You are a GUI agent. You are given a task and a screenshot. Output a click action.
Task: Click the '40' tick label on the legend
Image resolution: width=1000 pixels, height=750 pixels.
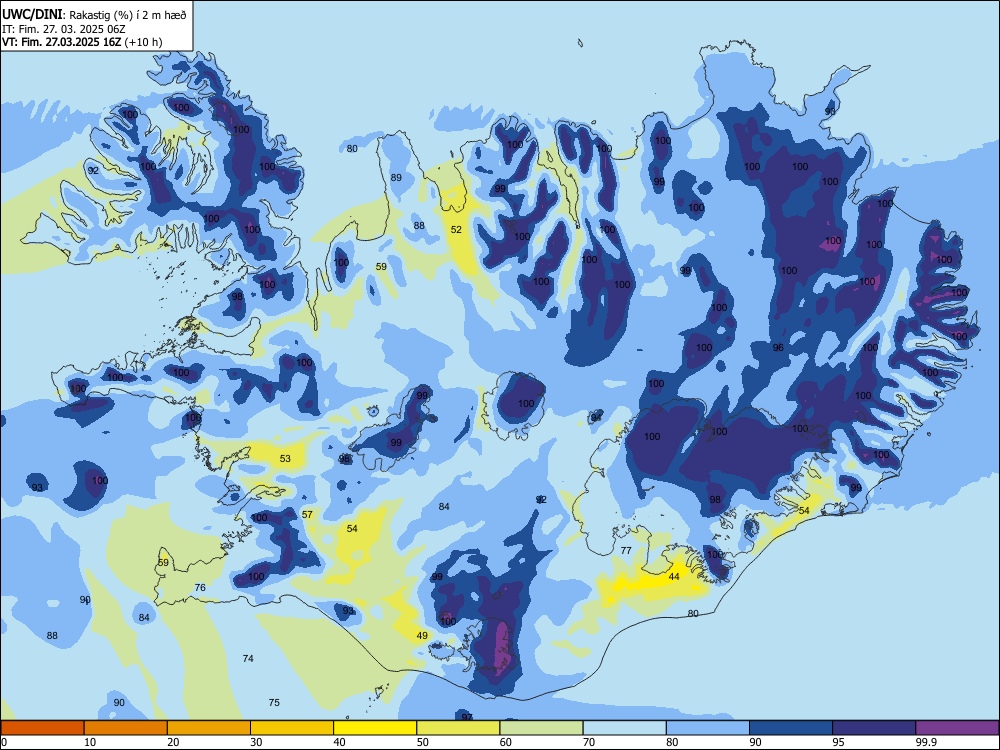(340, 742)
